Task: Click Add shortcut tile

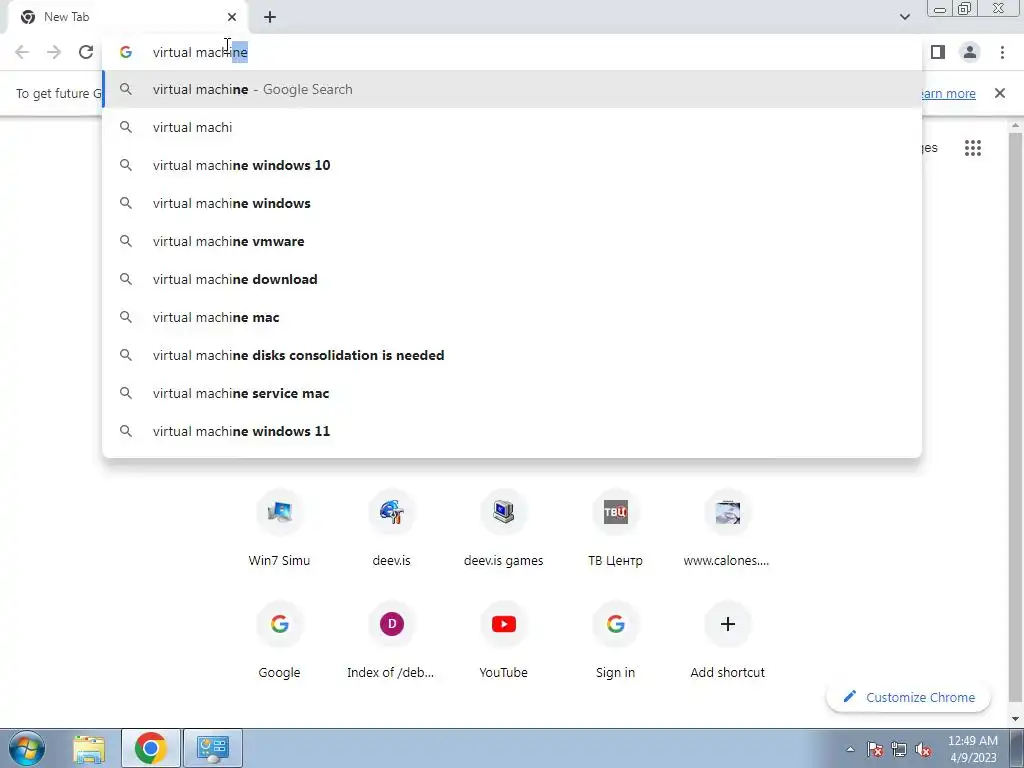Action: (x=728, y=641)
